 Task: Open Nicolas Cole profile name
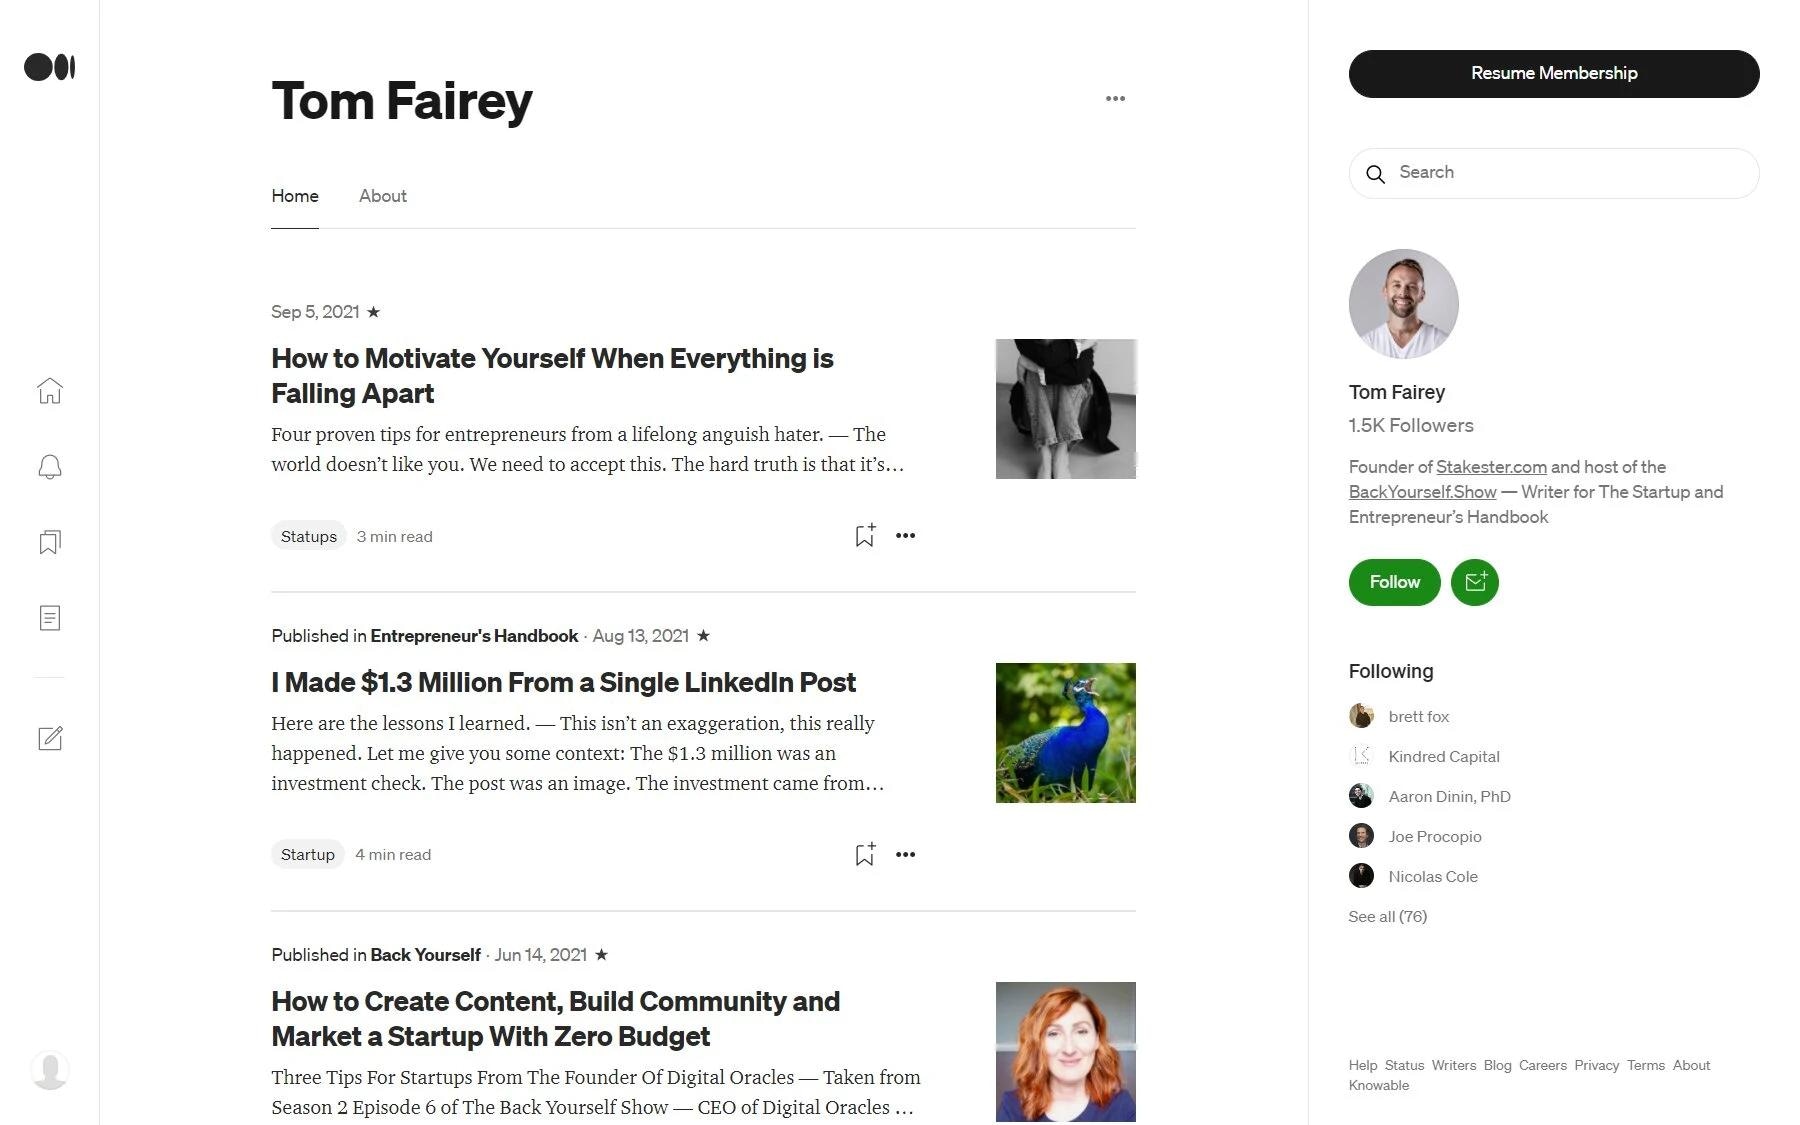(1433, 876)
